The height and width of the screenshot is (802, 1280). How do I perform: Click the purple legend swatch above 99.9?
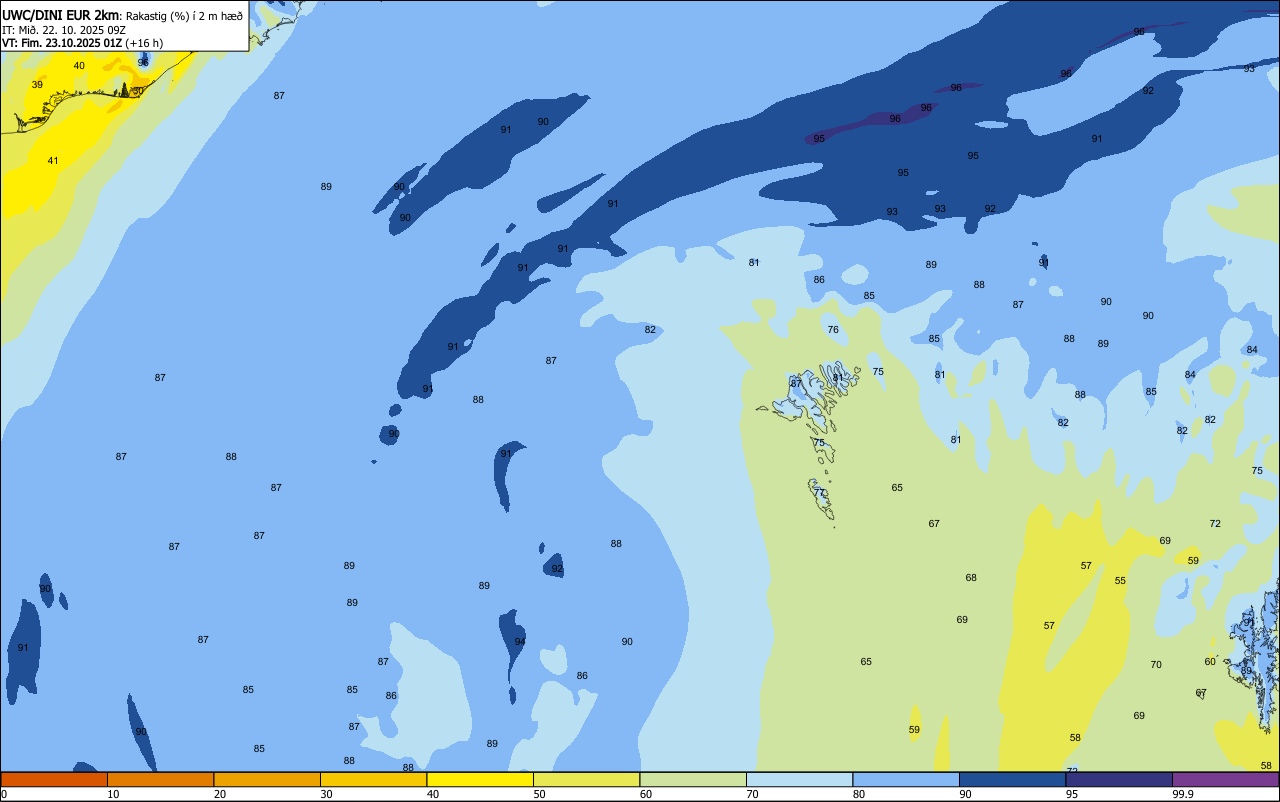tap(1225, 779)
